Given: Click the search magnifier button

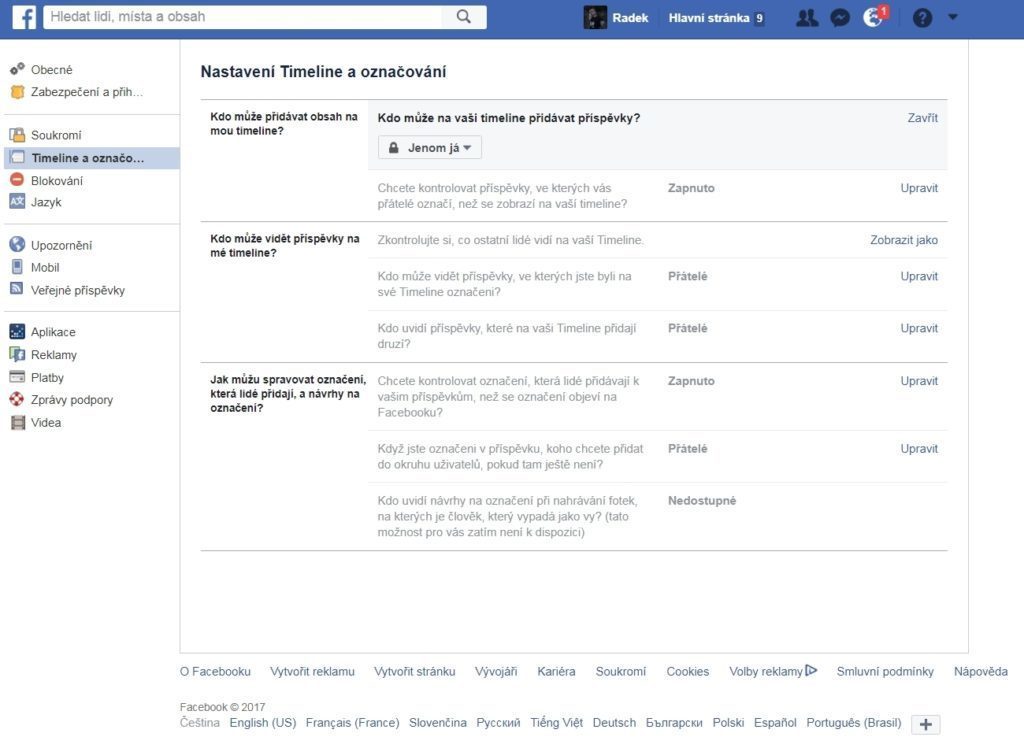Looking at the screenshot, I should click(464, 17).
